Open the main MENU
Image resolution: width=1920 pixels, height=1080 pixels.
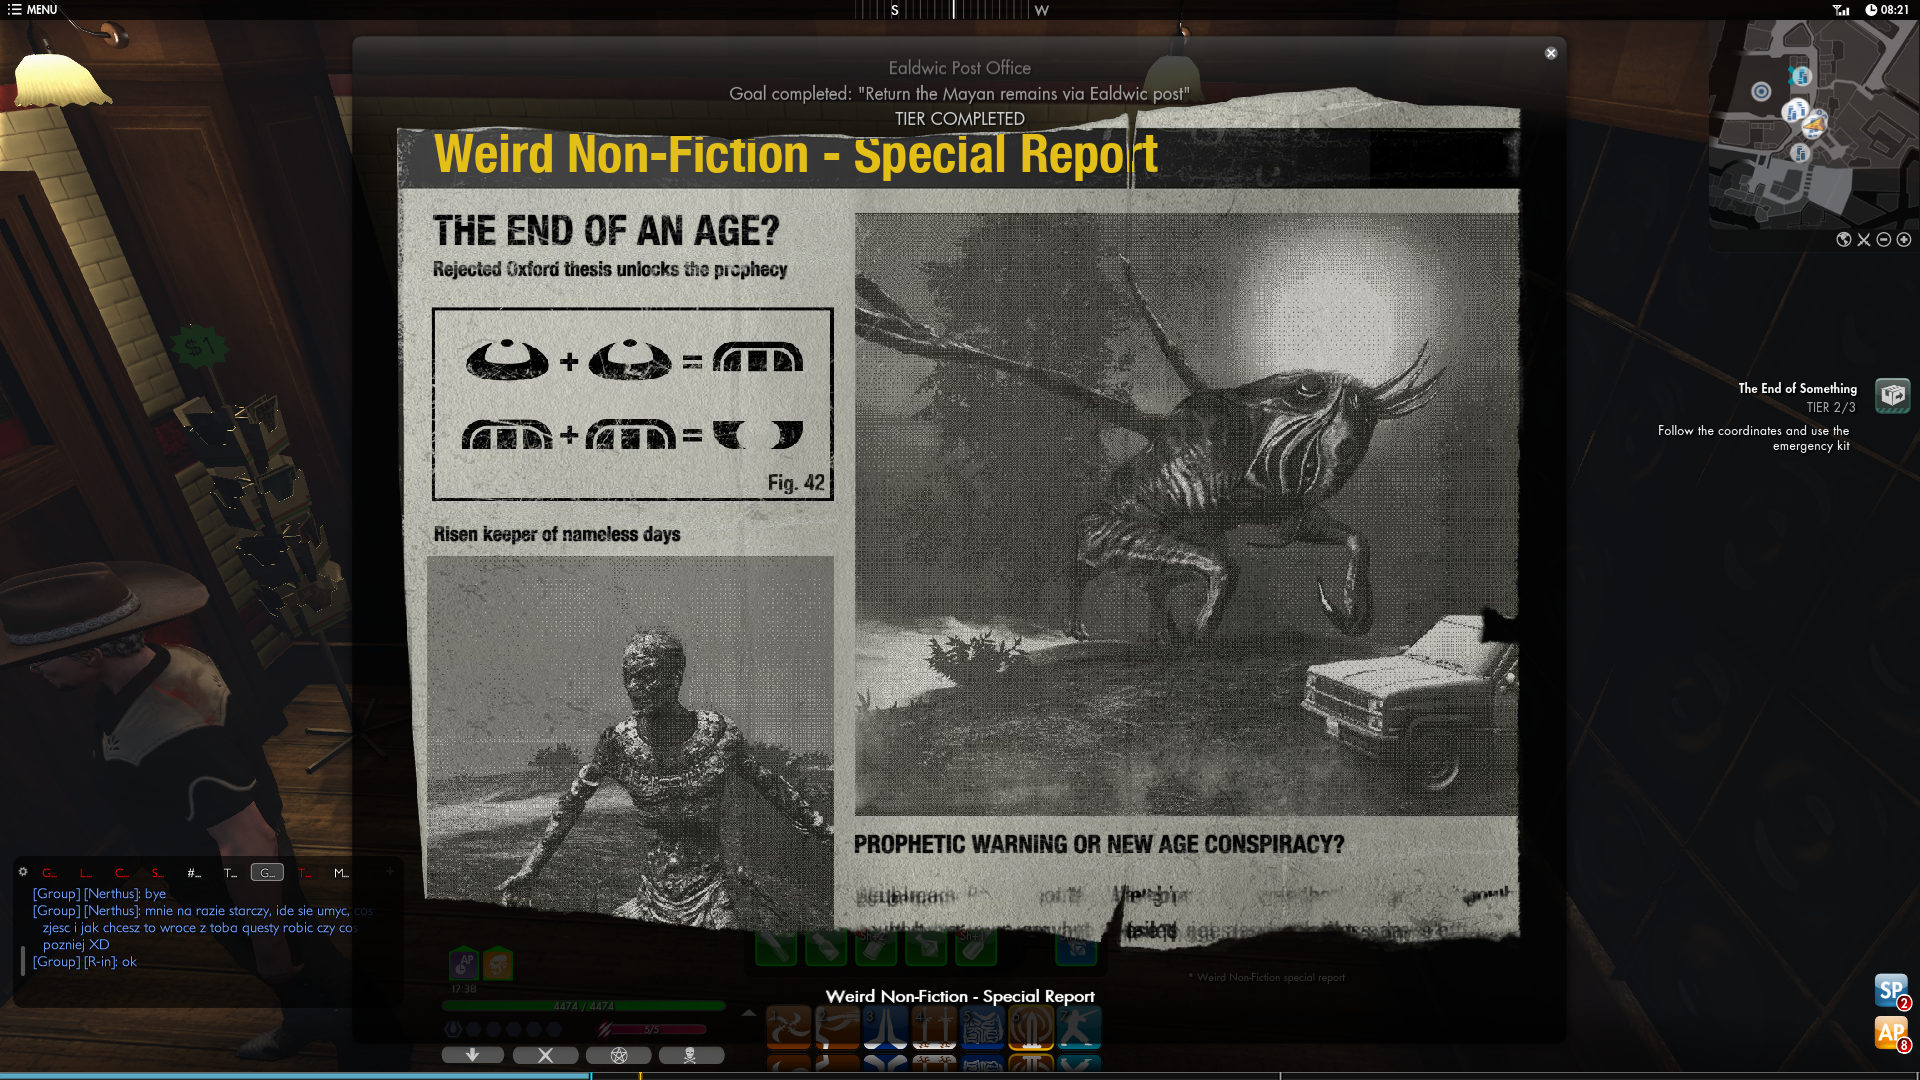(32, 10)
